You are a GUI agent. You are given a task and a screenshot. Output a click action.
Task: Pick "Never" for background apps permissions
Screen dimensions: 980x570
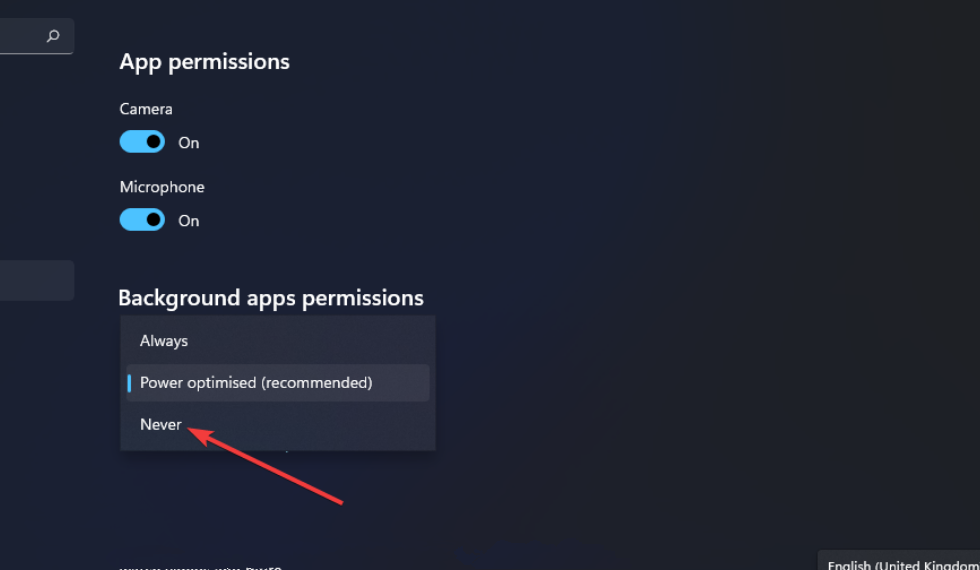pyautogui.click(x=161, y=425)
